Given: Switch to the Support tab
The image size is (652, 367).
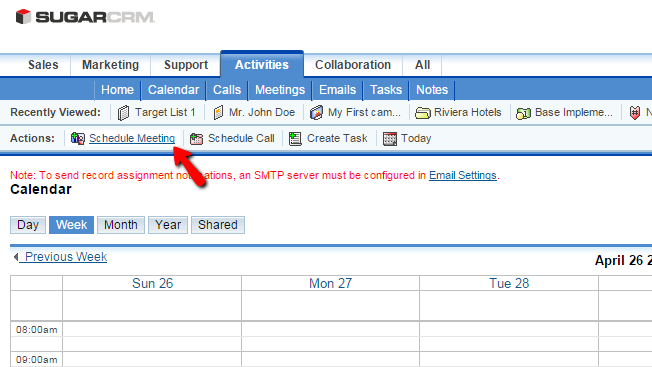Looking at the screenshot, I should coord(186,65).
